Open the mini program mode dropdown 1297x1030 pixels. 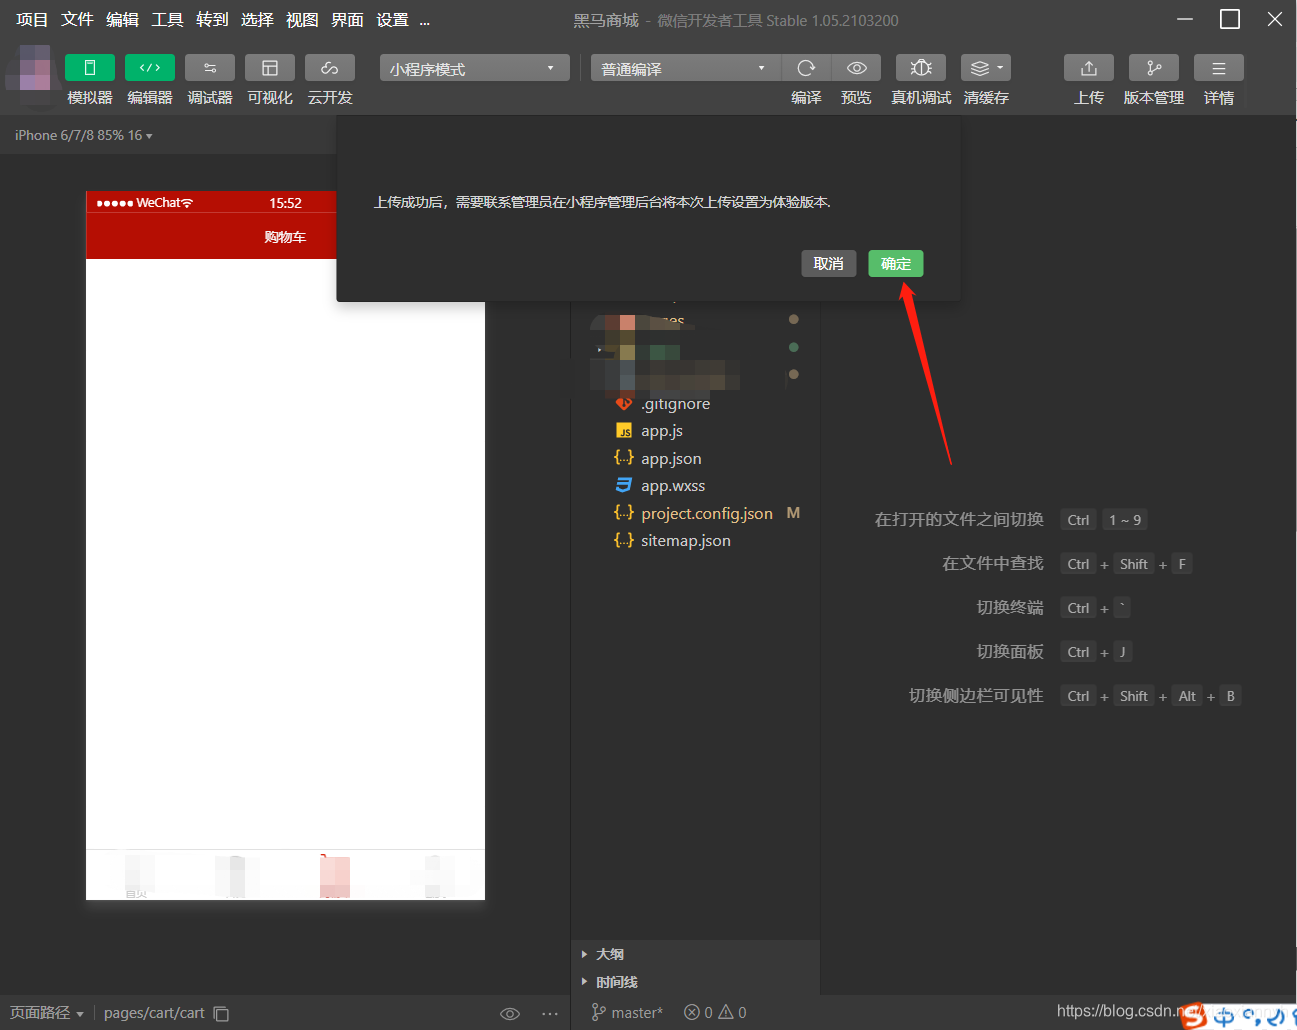pos(474,68)
